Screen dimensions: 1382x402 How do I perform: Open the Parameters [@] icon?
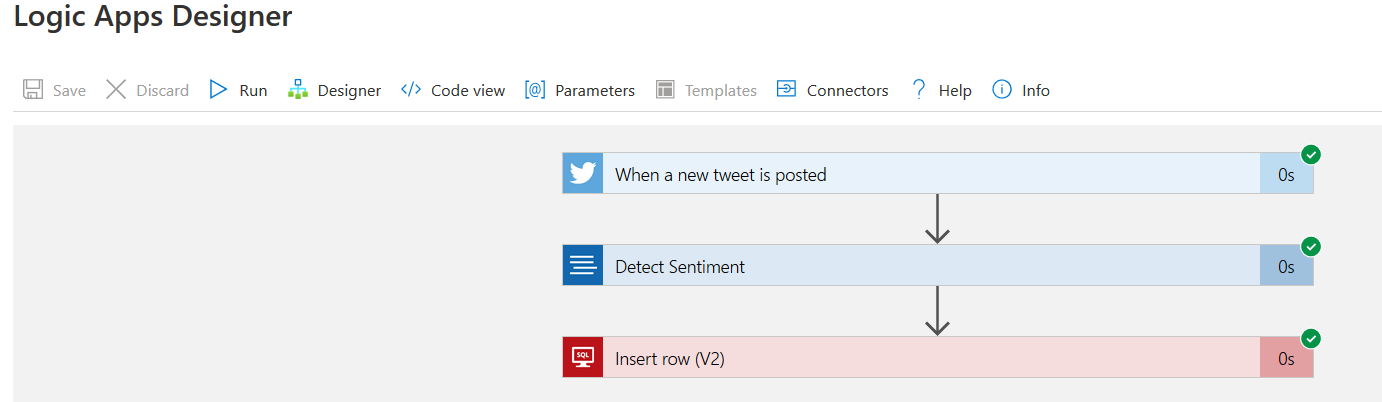click(535, 90)
